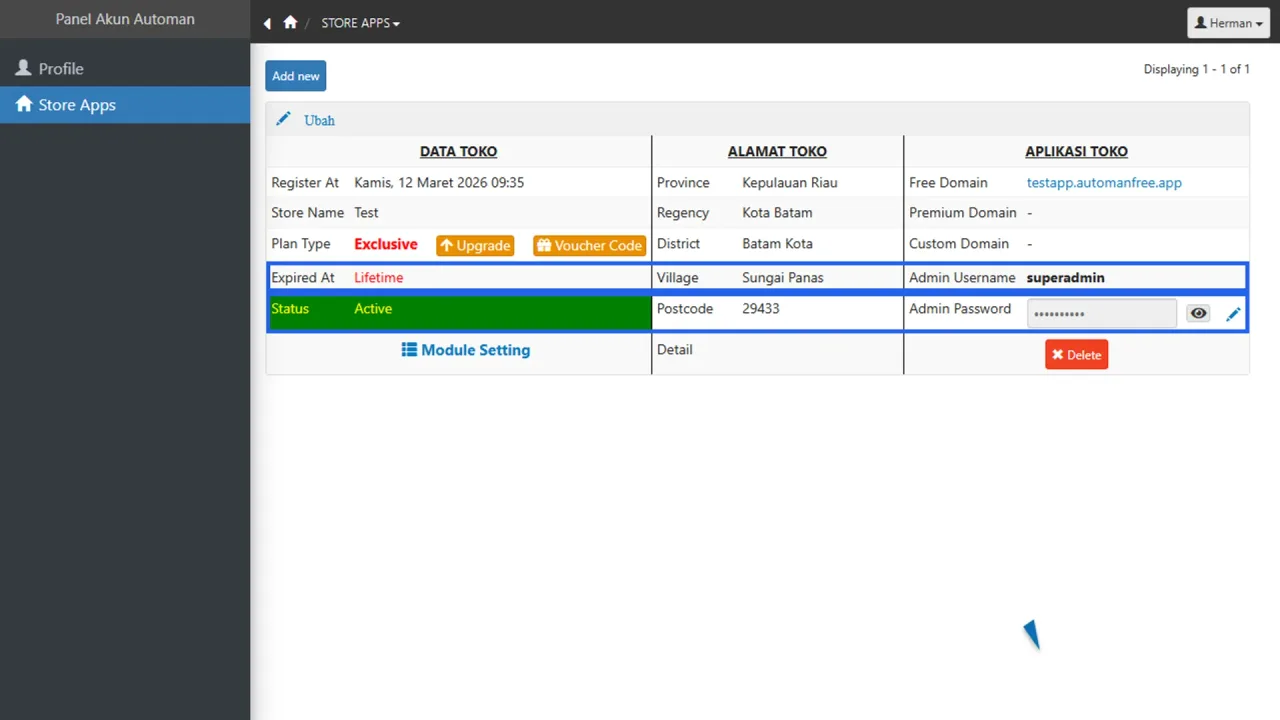Click the back arrow icon in top bar
1280x720 pixels.
pos(267,23)
